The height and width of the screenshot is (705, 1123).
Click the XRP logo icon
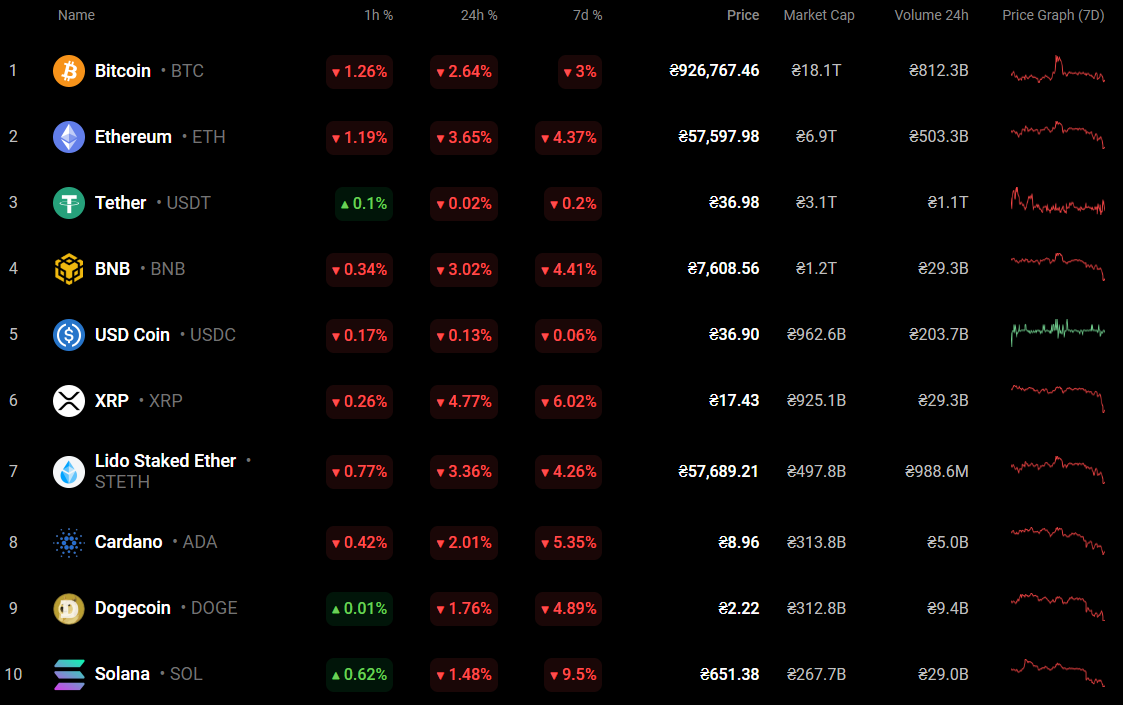(x=69, y=401)
